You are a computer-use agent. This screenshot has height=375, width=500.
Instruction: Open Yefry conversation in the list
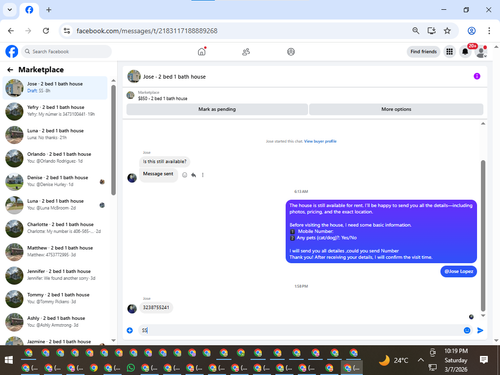[x=55, y=111]
